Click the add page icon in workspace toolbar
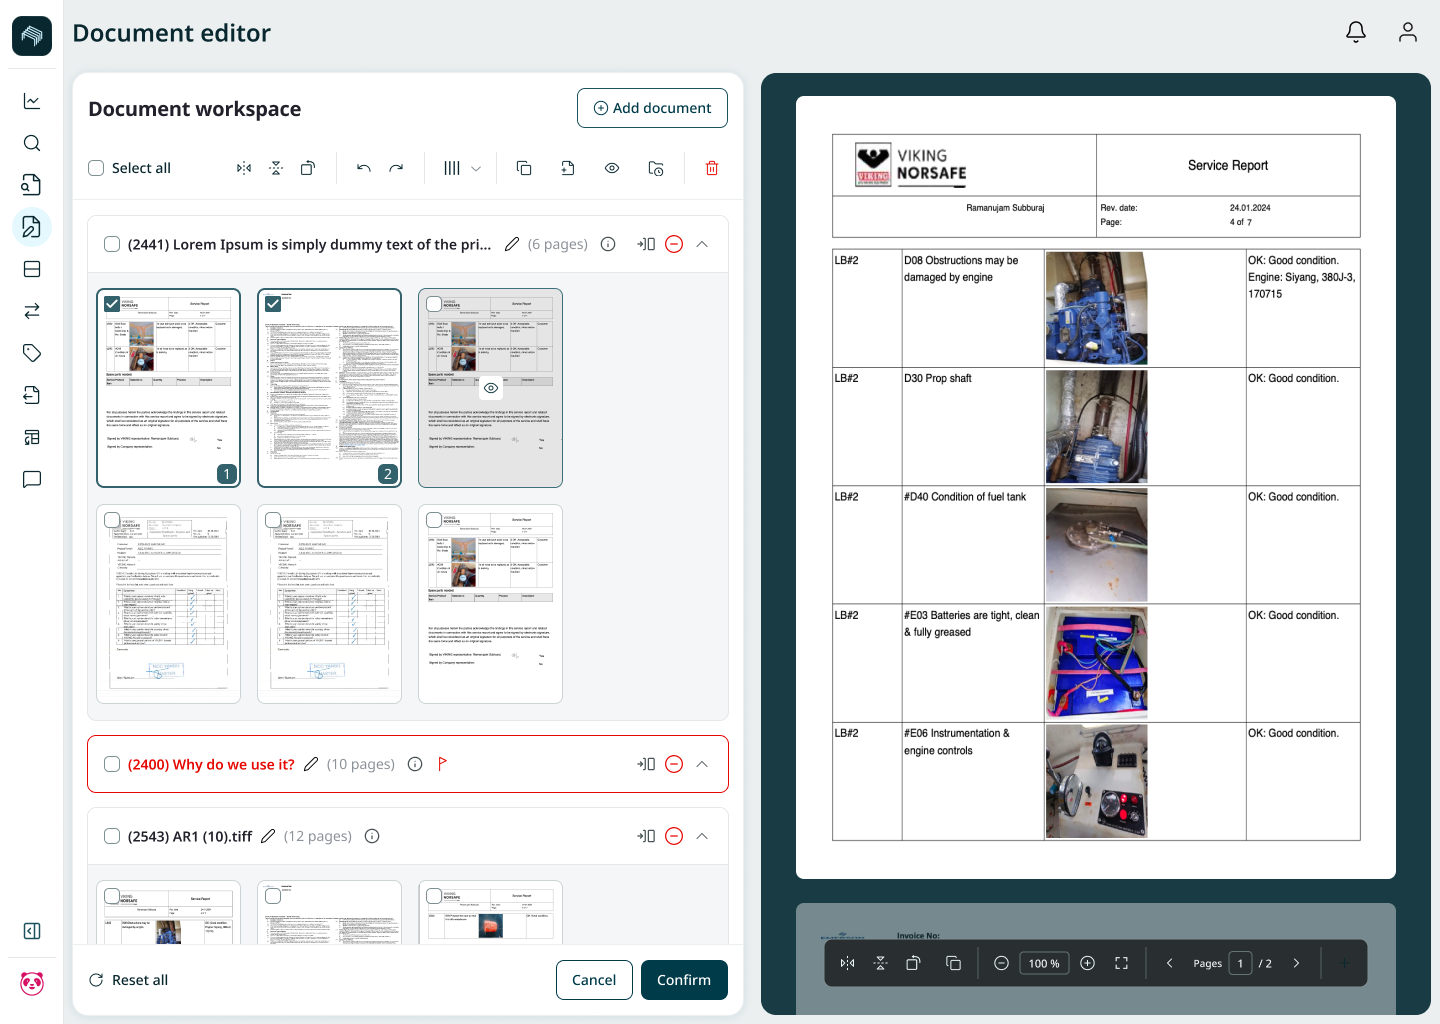This screenshot has height=1024, width=1440. [x=568, y=168]
